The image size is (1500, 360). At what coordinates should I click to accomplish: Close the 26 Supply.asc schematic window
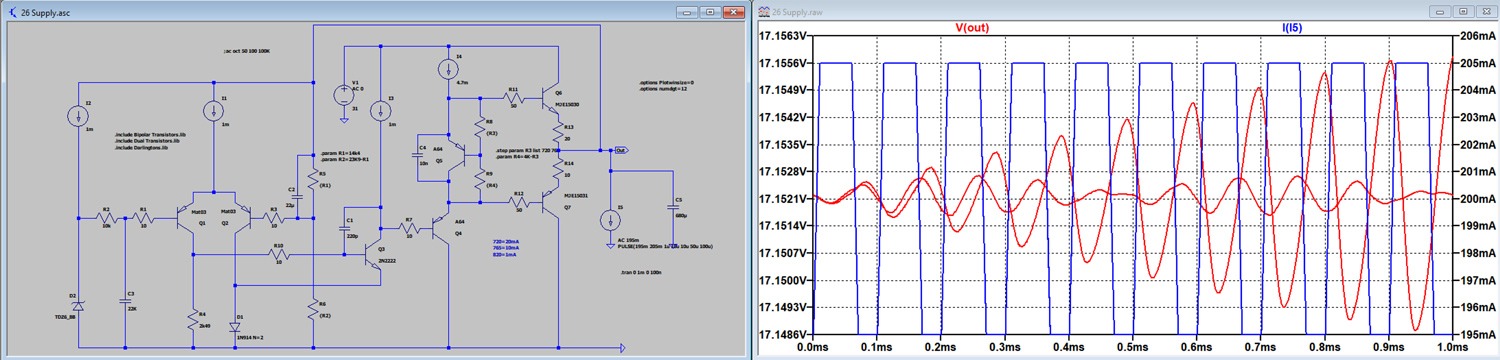tap(733, 11)
